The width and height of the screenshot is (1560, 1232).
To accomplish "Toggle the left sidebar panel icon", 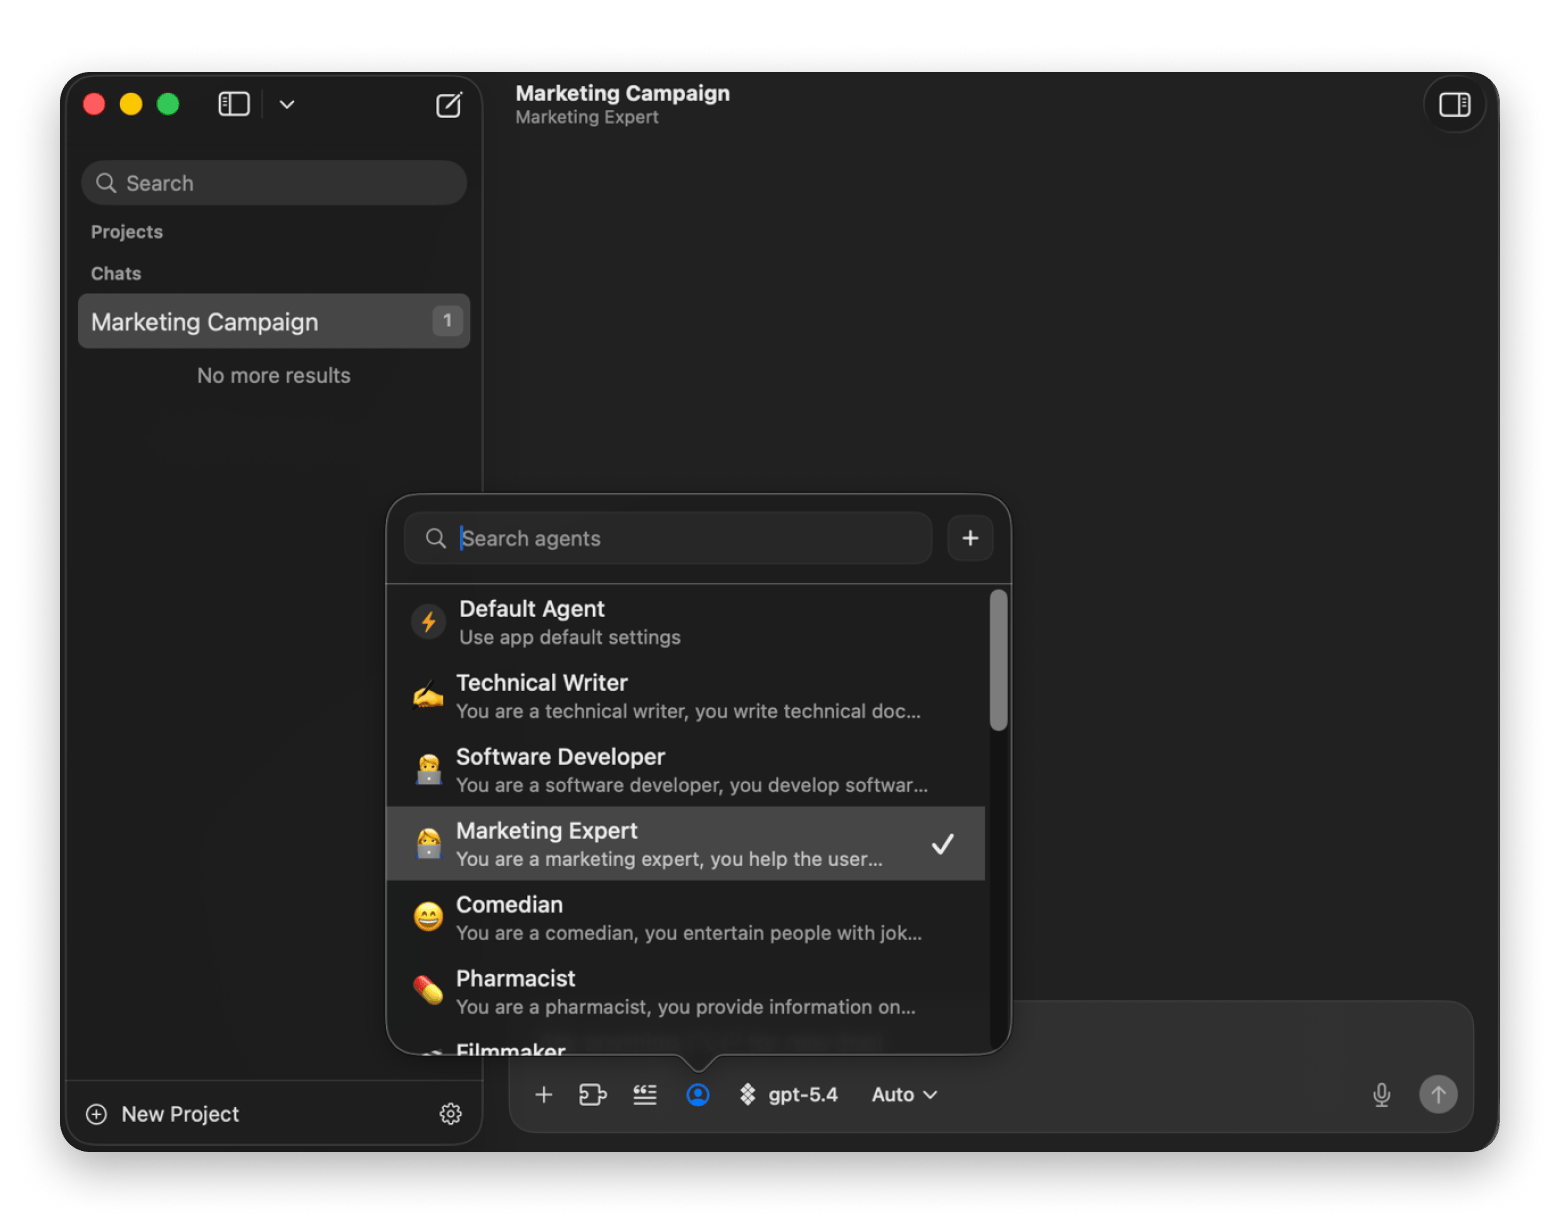I will tap(234, 104).
